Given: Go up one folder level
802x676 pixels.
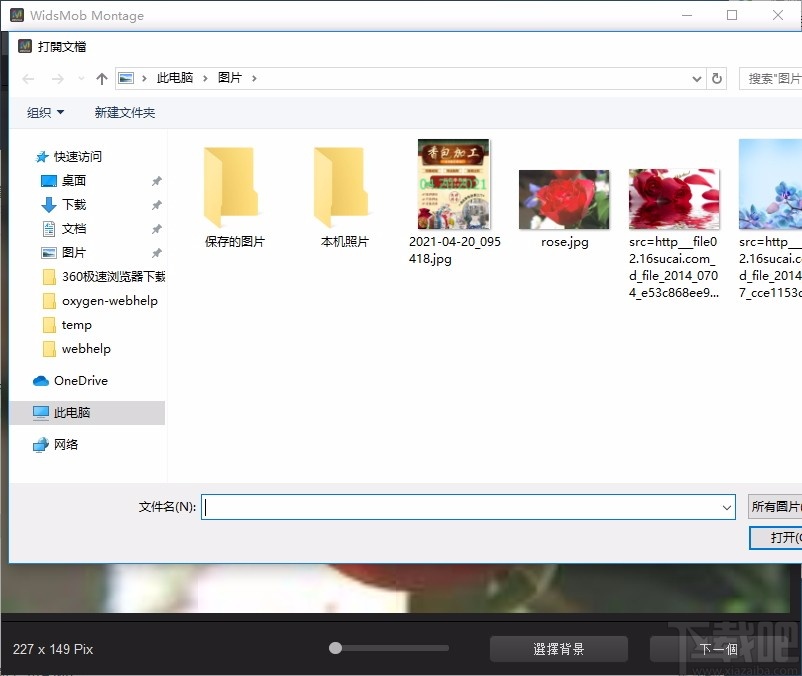Looking at the screenshot, I should pos(101,78).
